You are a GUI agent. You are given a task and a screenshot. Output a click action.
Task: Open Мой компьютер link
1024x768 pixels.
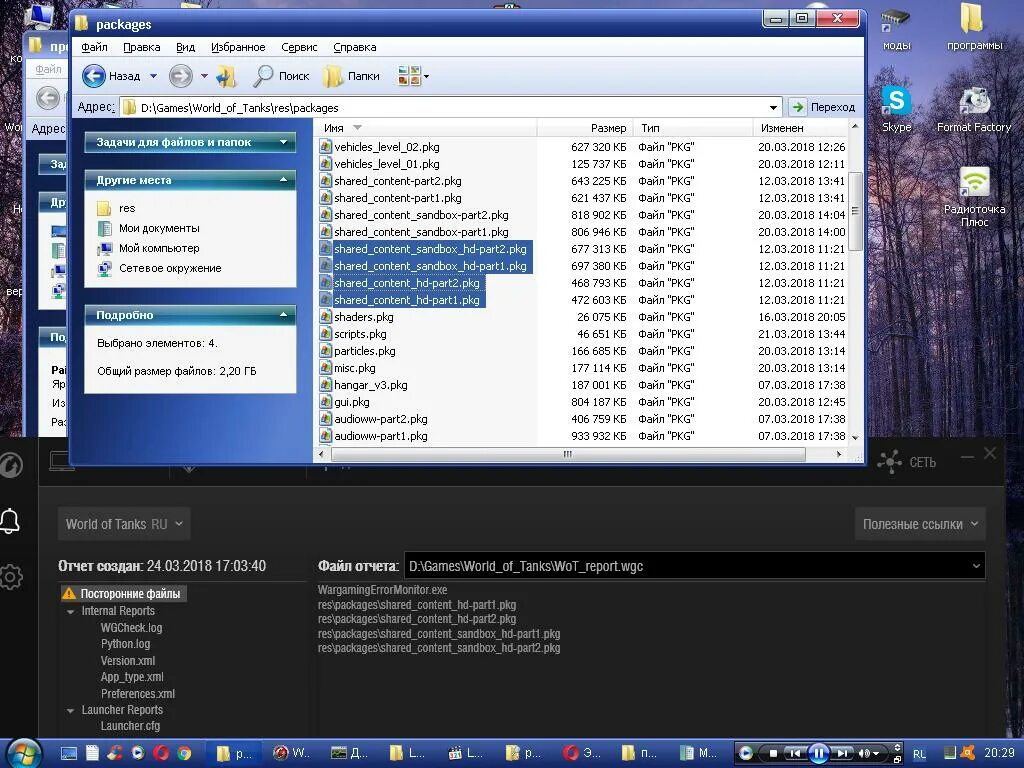[x=148, y=248]
